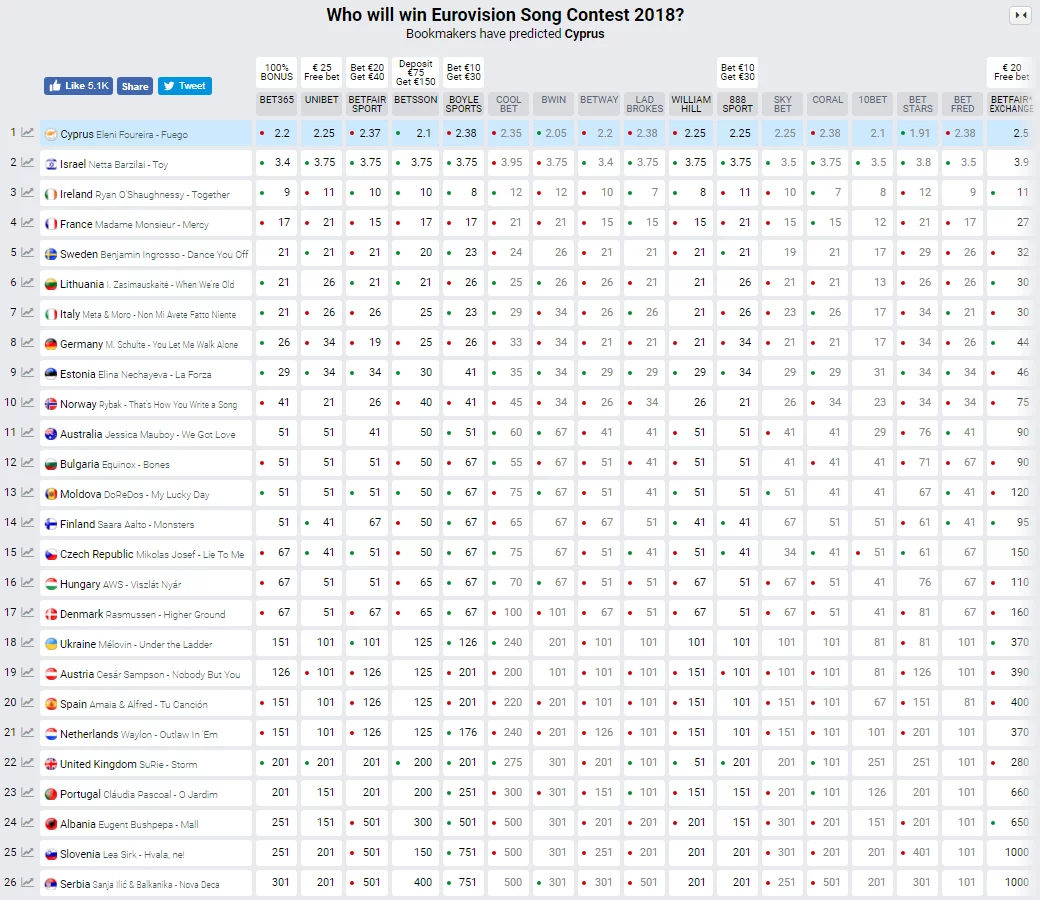Select Sweden Benjamin Ingrosso - Dance You Off
This screenshot has width=1040, height=900.
click(x=147, y=253)
